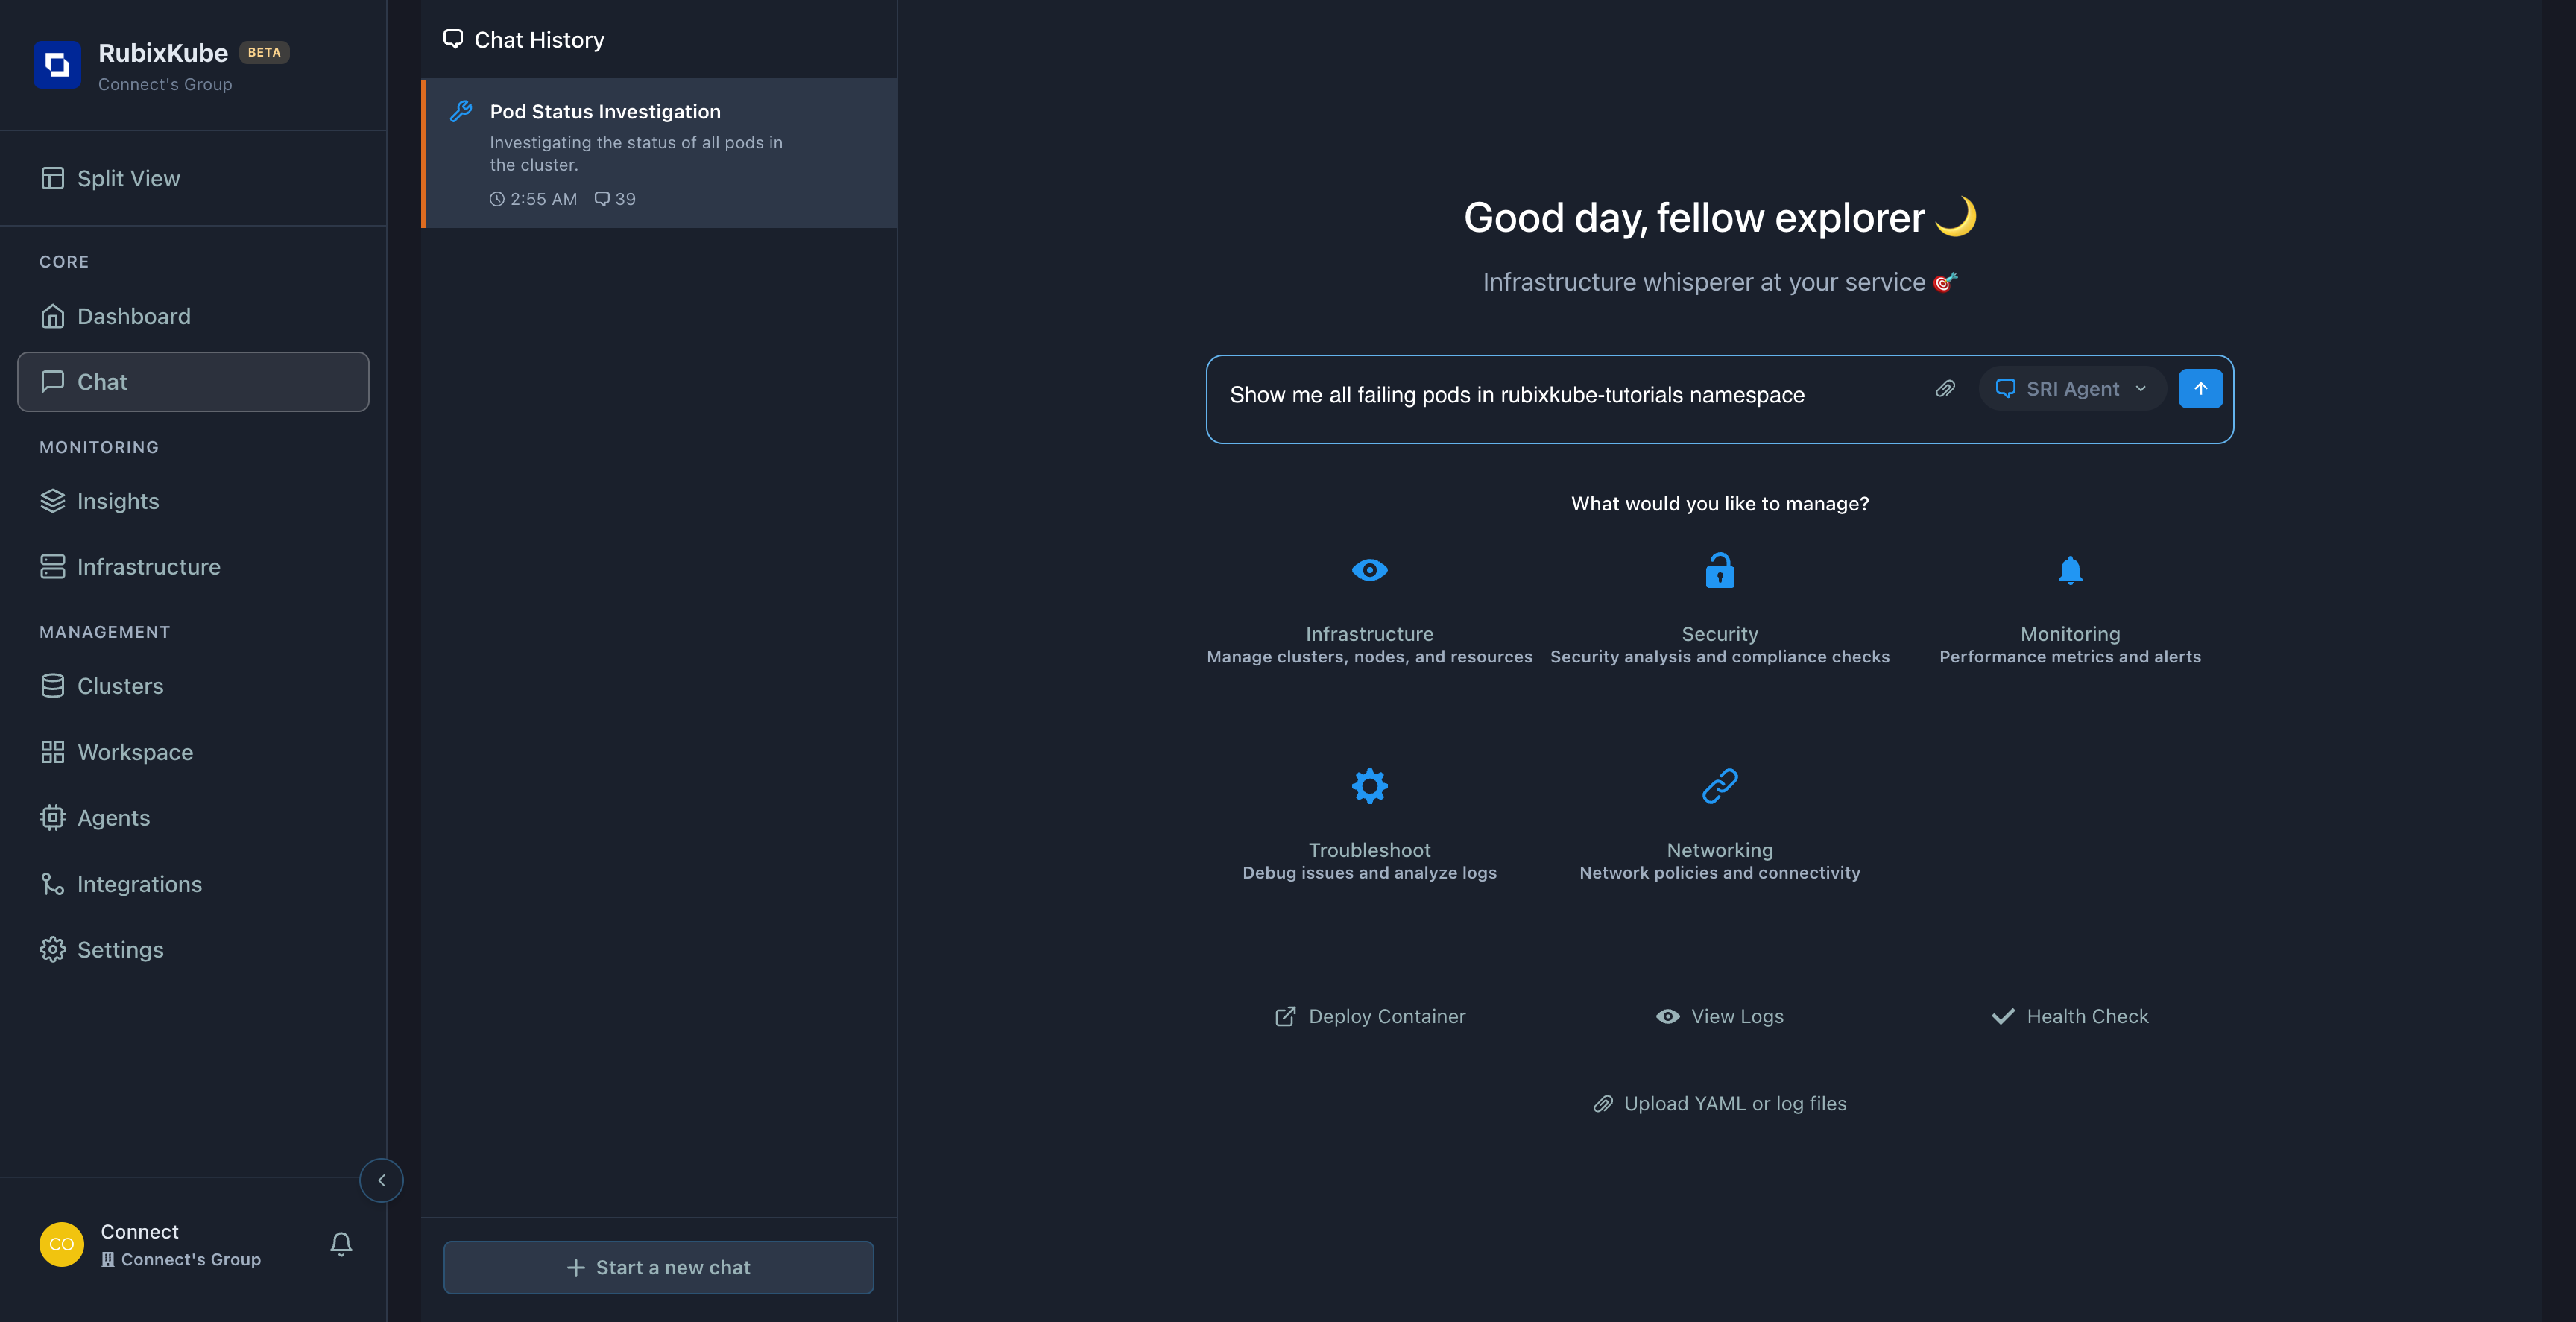Open the SRI Agent dropdown selector
Screen dimensions: 2576x1322
[2071, 389]
